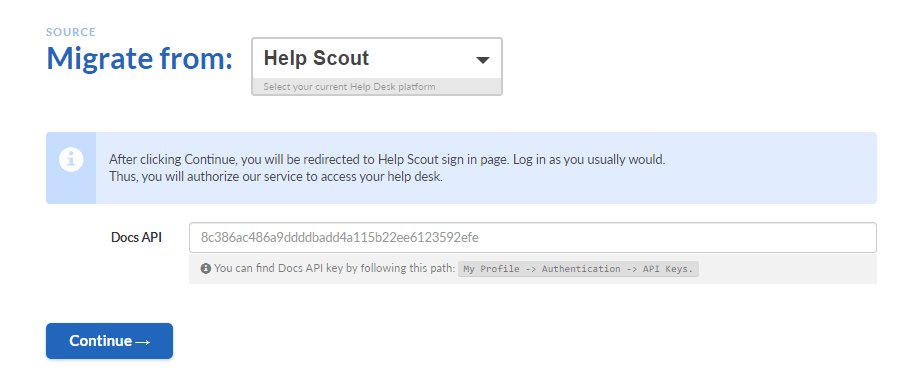Click the round info icon in blue banner
This screenshot has height=379, width=914.
coord(71,160)
